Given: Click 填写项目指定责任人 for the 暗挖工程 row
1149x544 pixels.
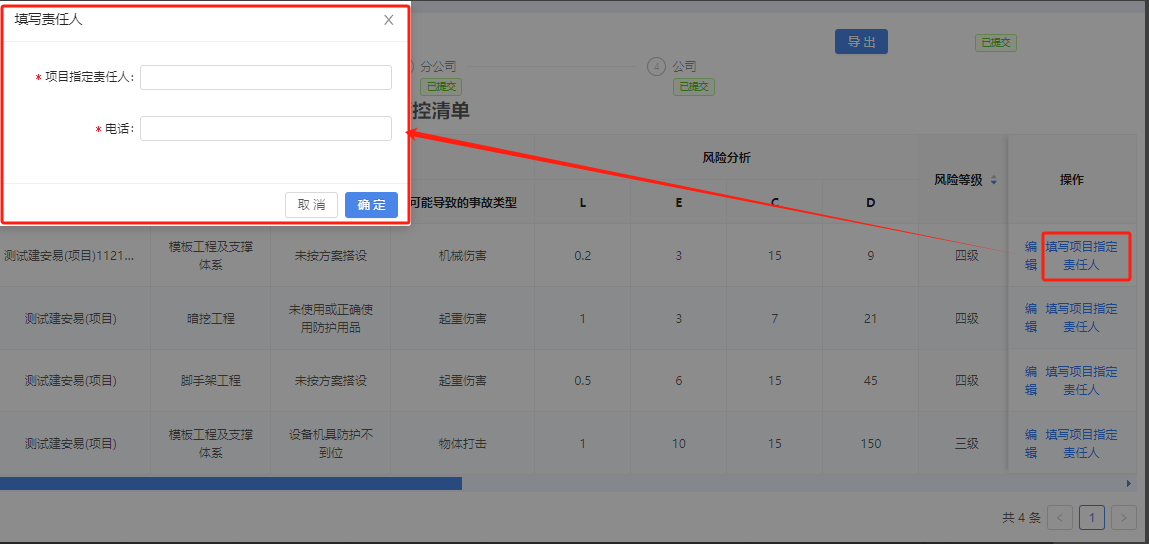Looking at the screenshot, I should tap(1081, 318).
